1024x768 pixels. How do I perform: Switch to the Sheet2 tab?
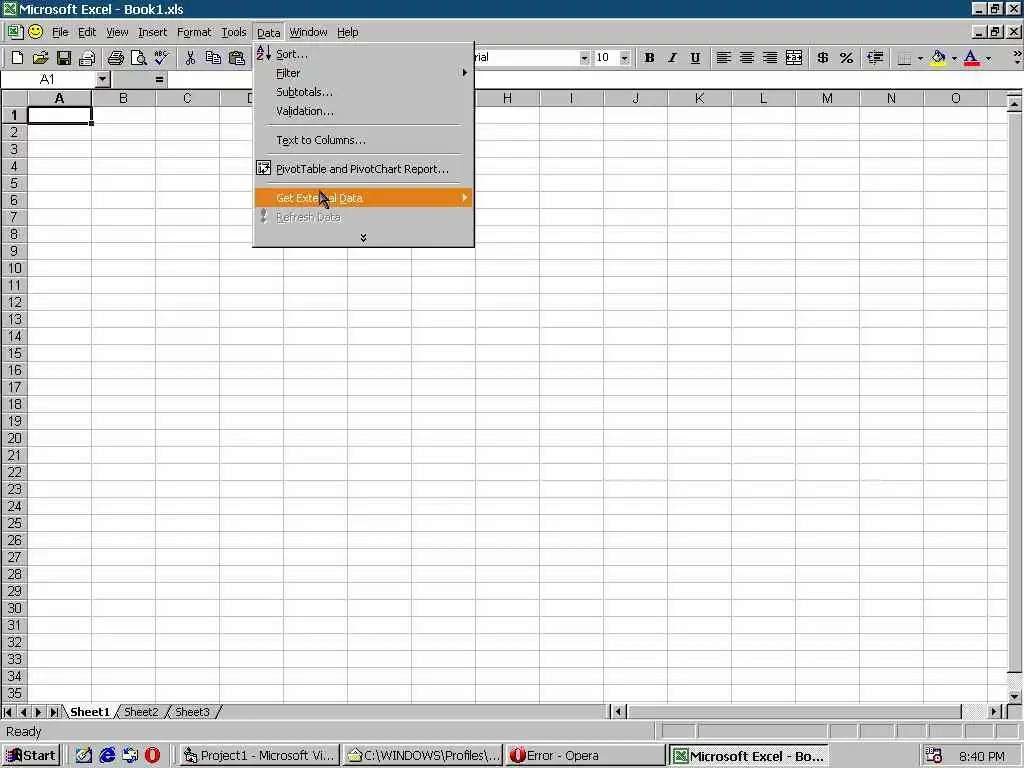pos(141,712)
